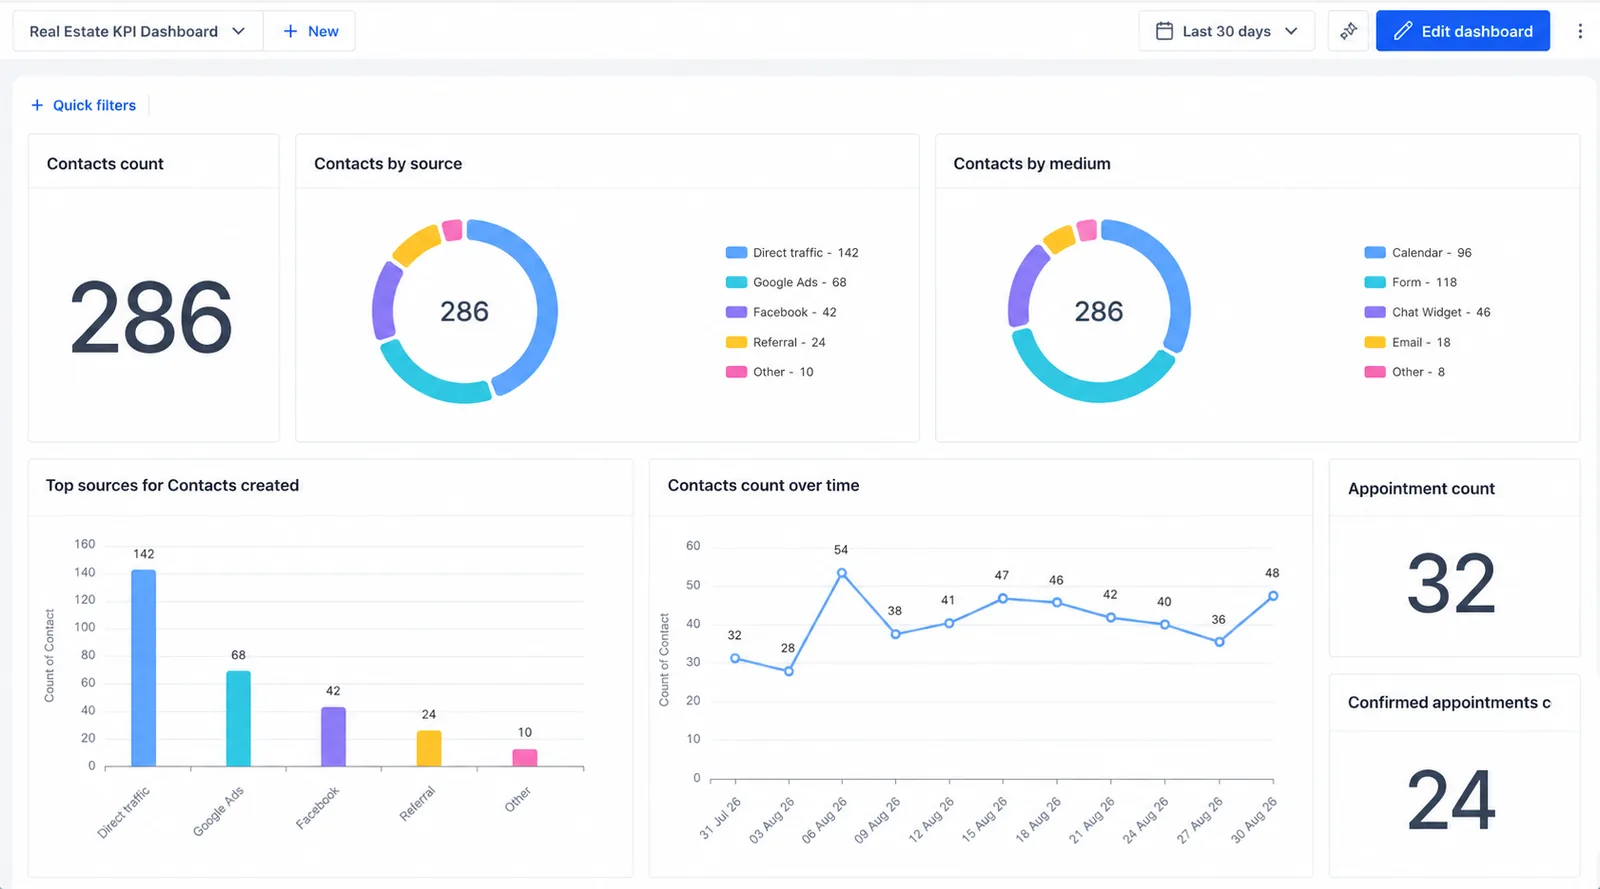The height and width of the screenshot is (889, 1600).
Task: Click the pencil icon in Edit dashboard
Action: tap(1403, 31)
